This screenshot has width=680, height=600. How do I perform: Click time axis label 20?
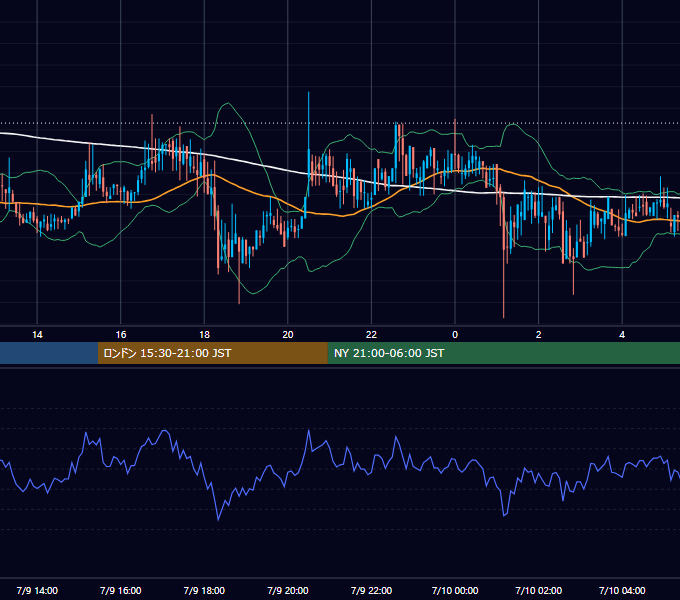coord(288,335)
